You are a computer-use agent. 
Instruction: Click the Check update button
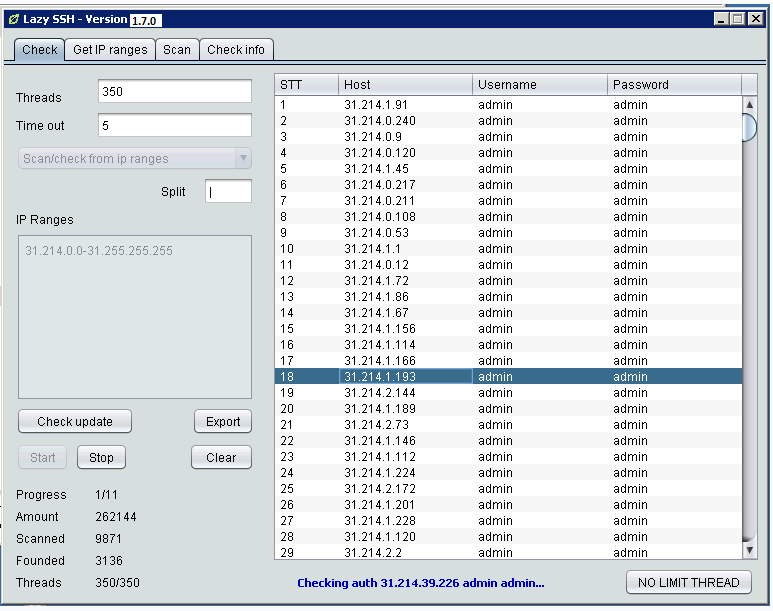75,422
